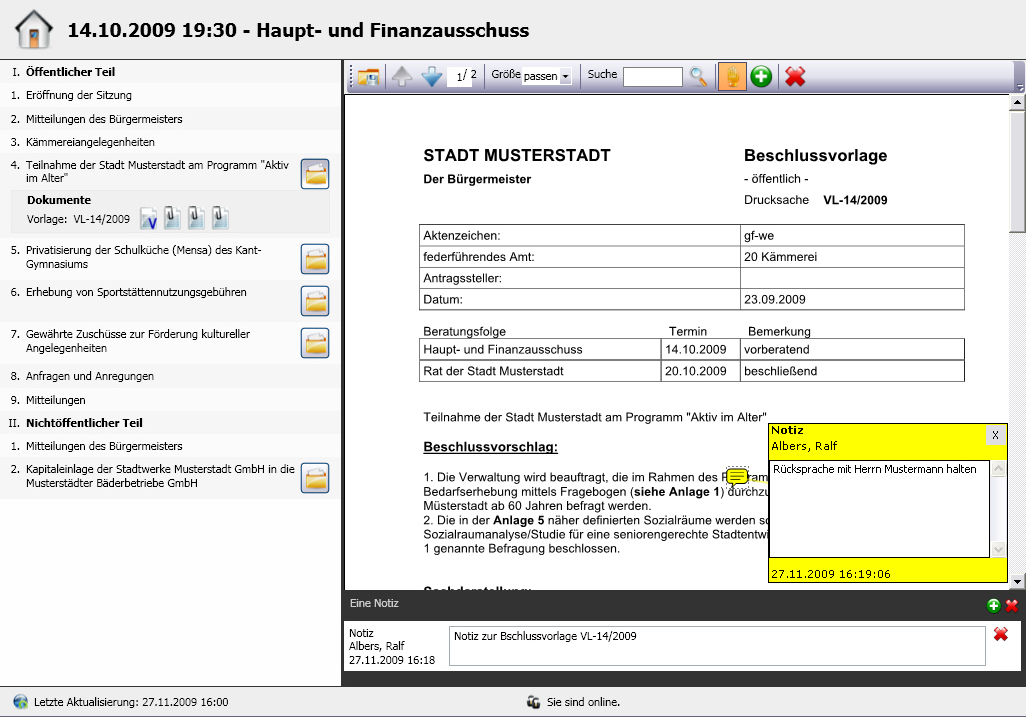The height and width of the screenshot is (717, 1026).
Task: Click the save document folder icon in toolbar
Action: coord(368,77)
